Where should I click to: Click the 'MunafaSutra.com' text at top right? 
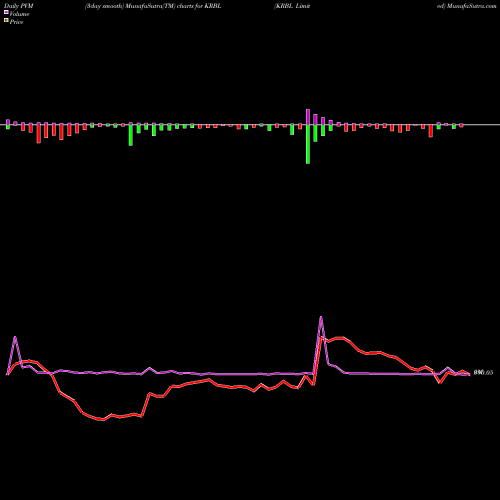471,6
